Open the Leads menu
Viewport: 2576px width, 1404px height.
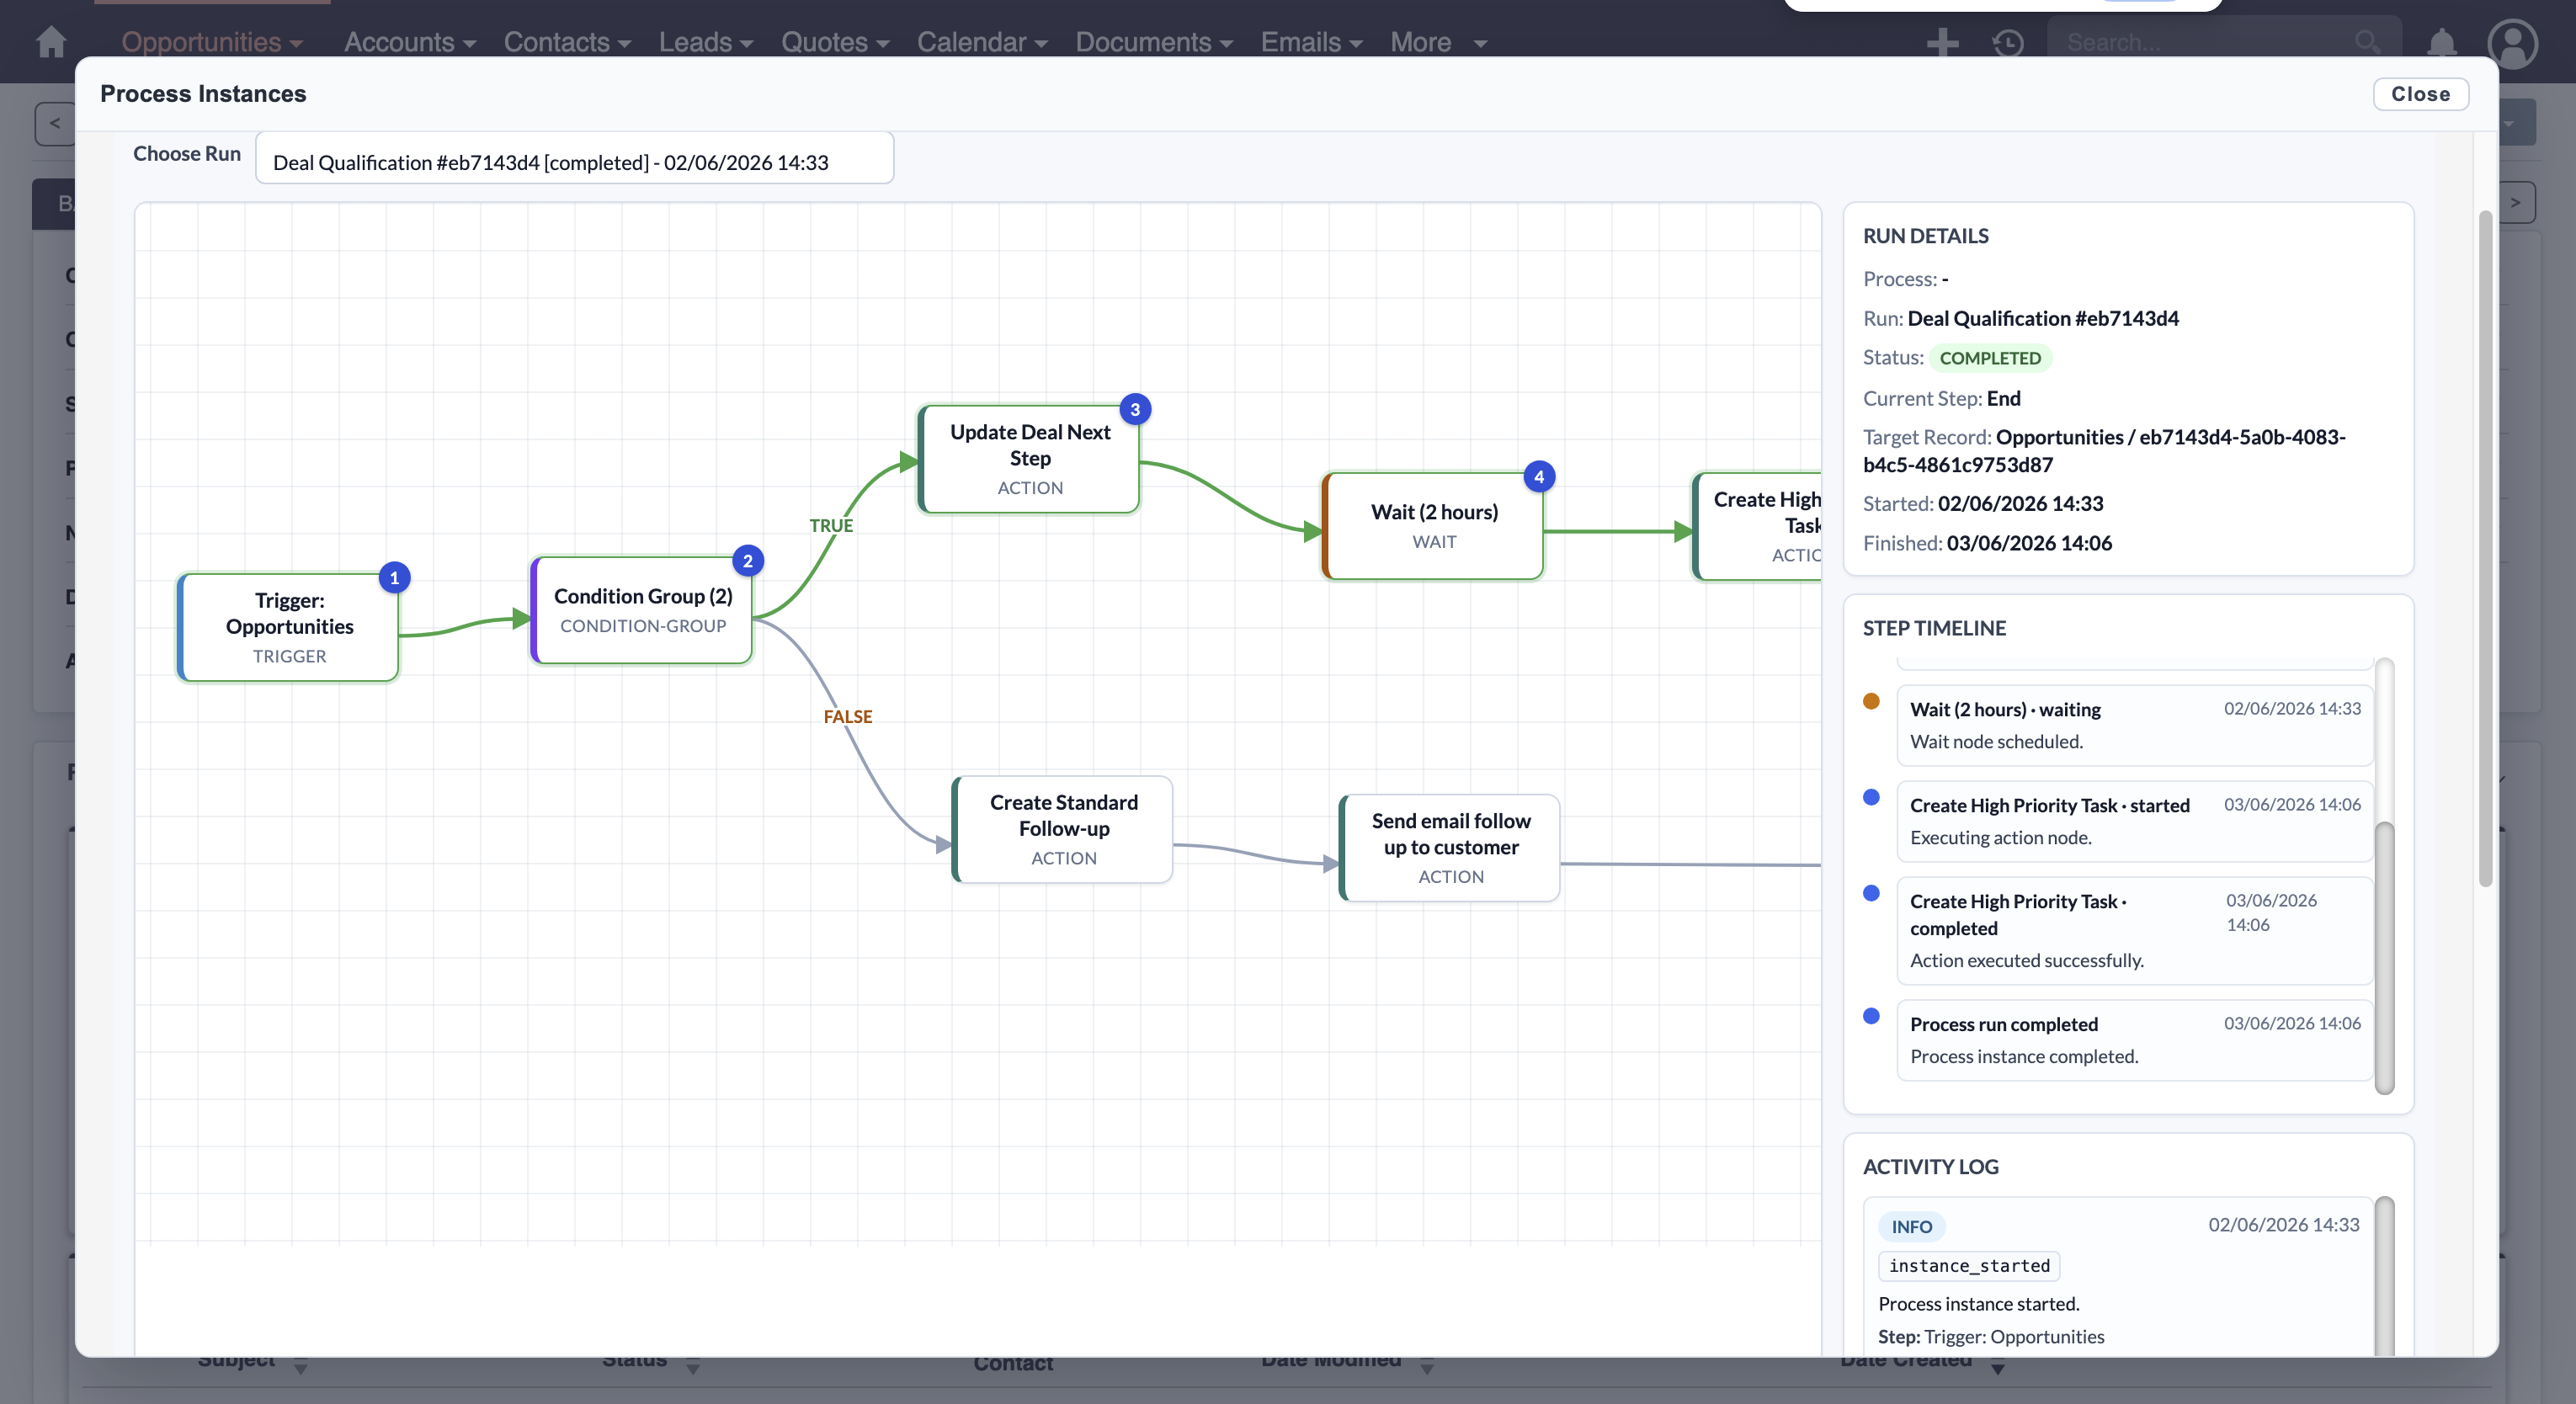(x=706, y=42)
